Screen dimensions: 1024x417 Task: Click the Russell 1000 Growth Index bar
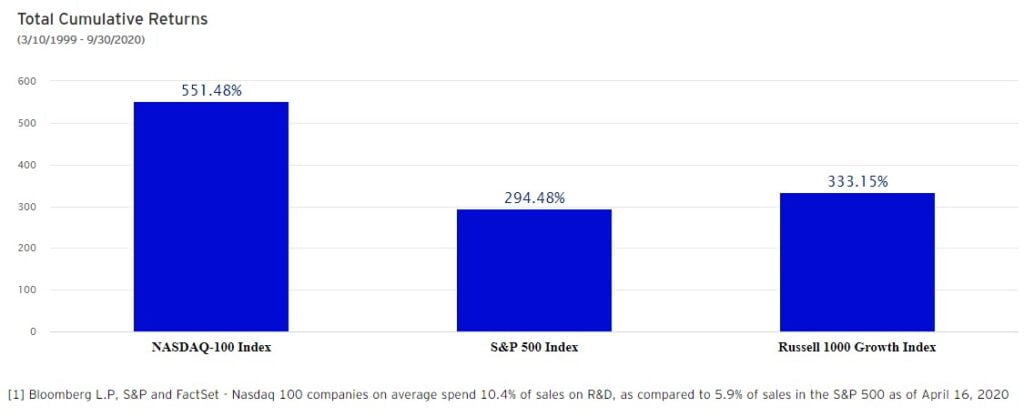857,262
